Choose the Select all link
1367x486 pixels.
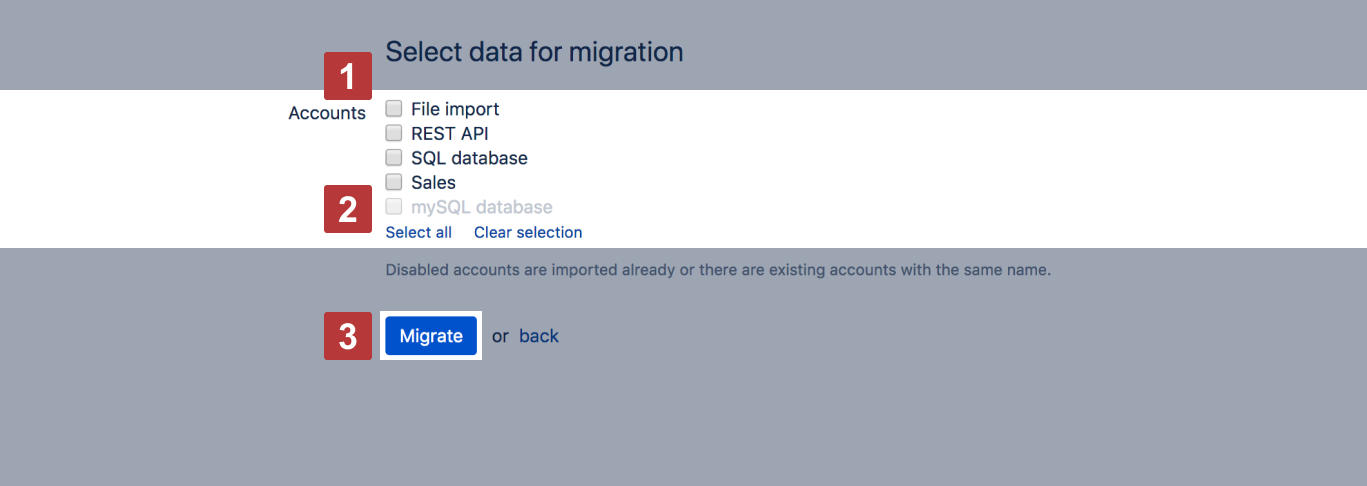click(x=418, y=232)
